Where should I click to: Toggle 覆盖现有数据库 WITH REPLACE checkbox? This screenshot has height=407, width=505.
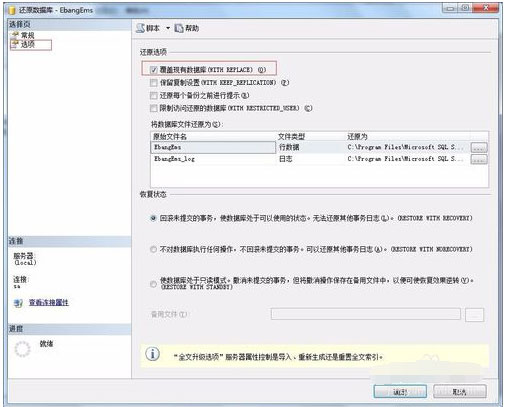pyautogui.click(x=153, y=70)
